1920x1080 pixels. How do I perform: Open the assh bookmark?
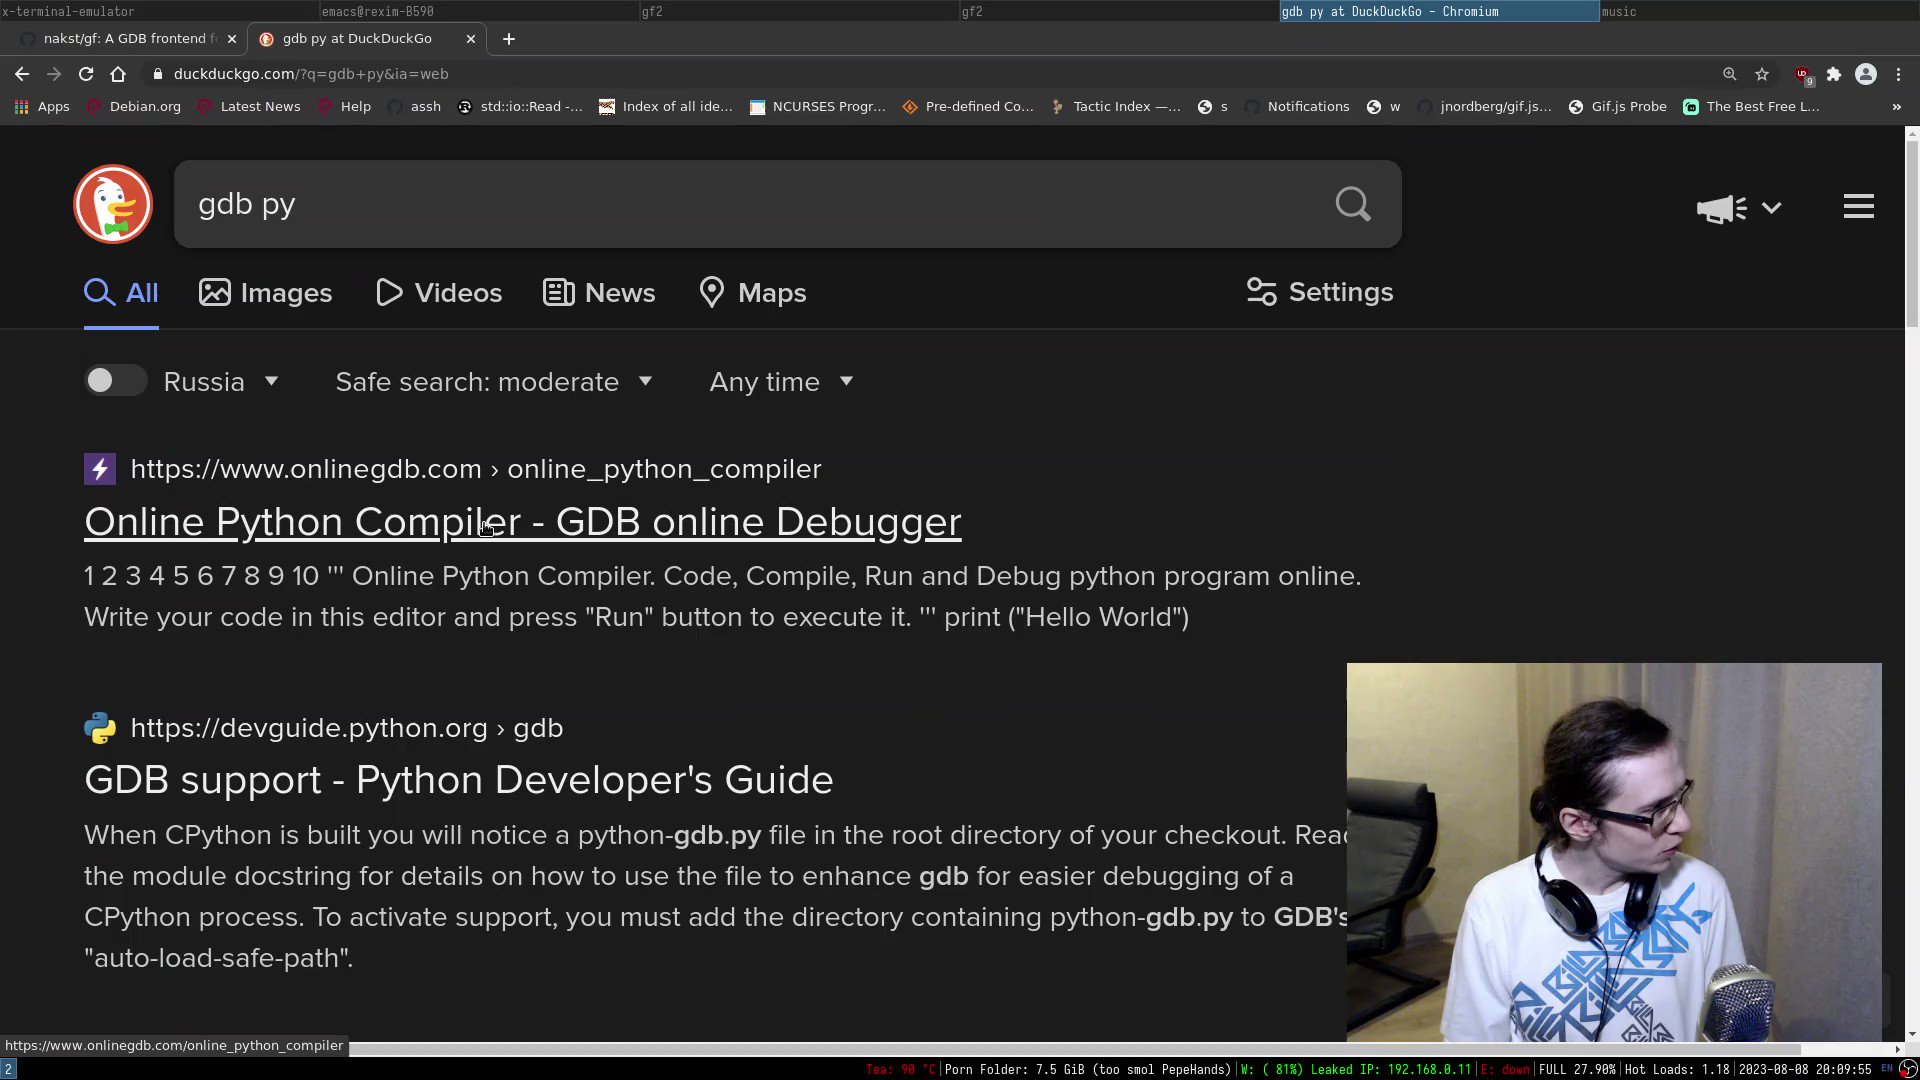tap(414, 107)
